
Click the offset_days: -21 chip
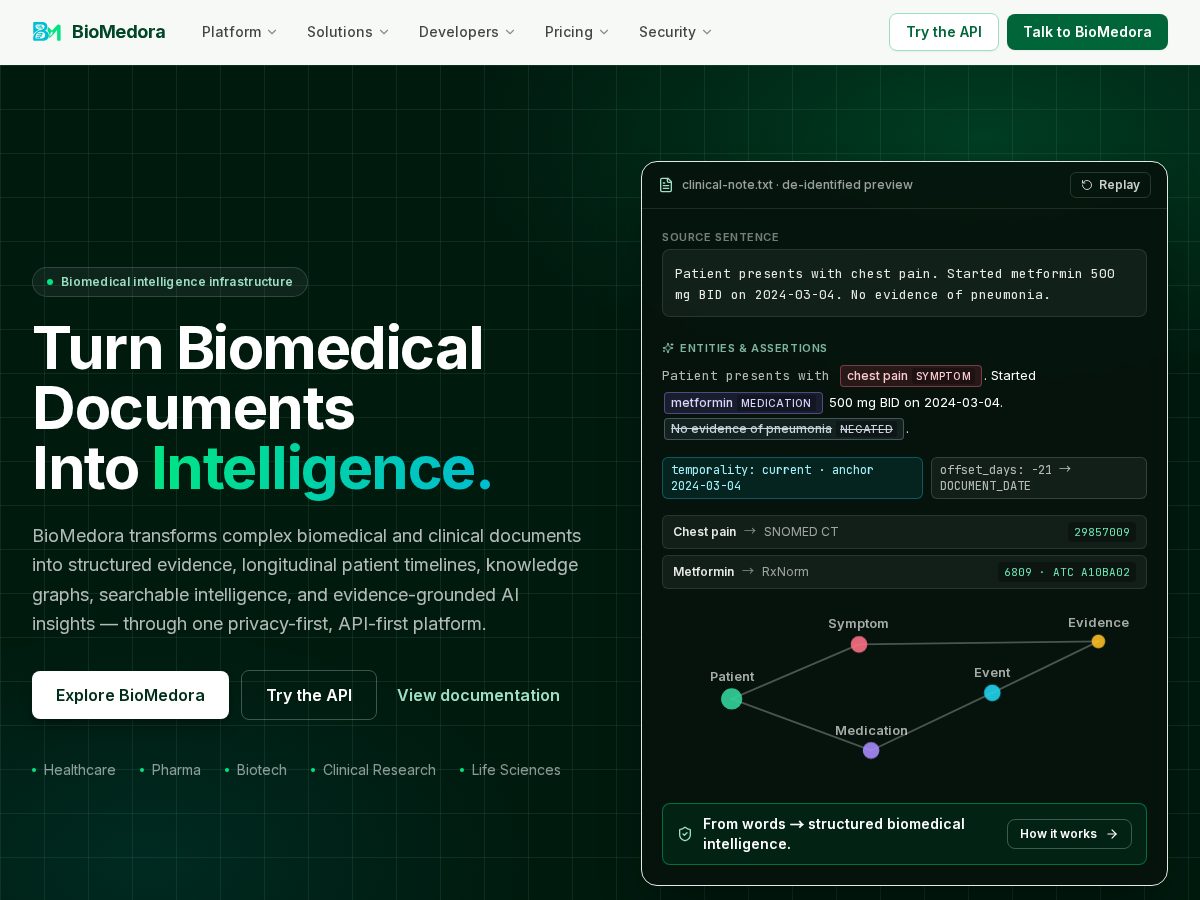pyautogui.click(x=1039, y=478)
